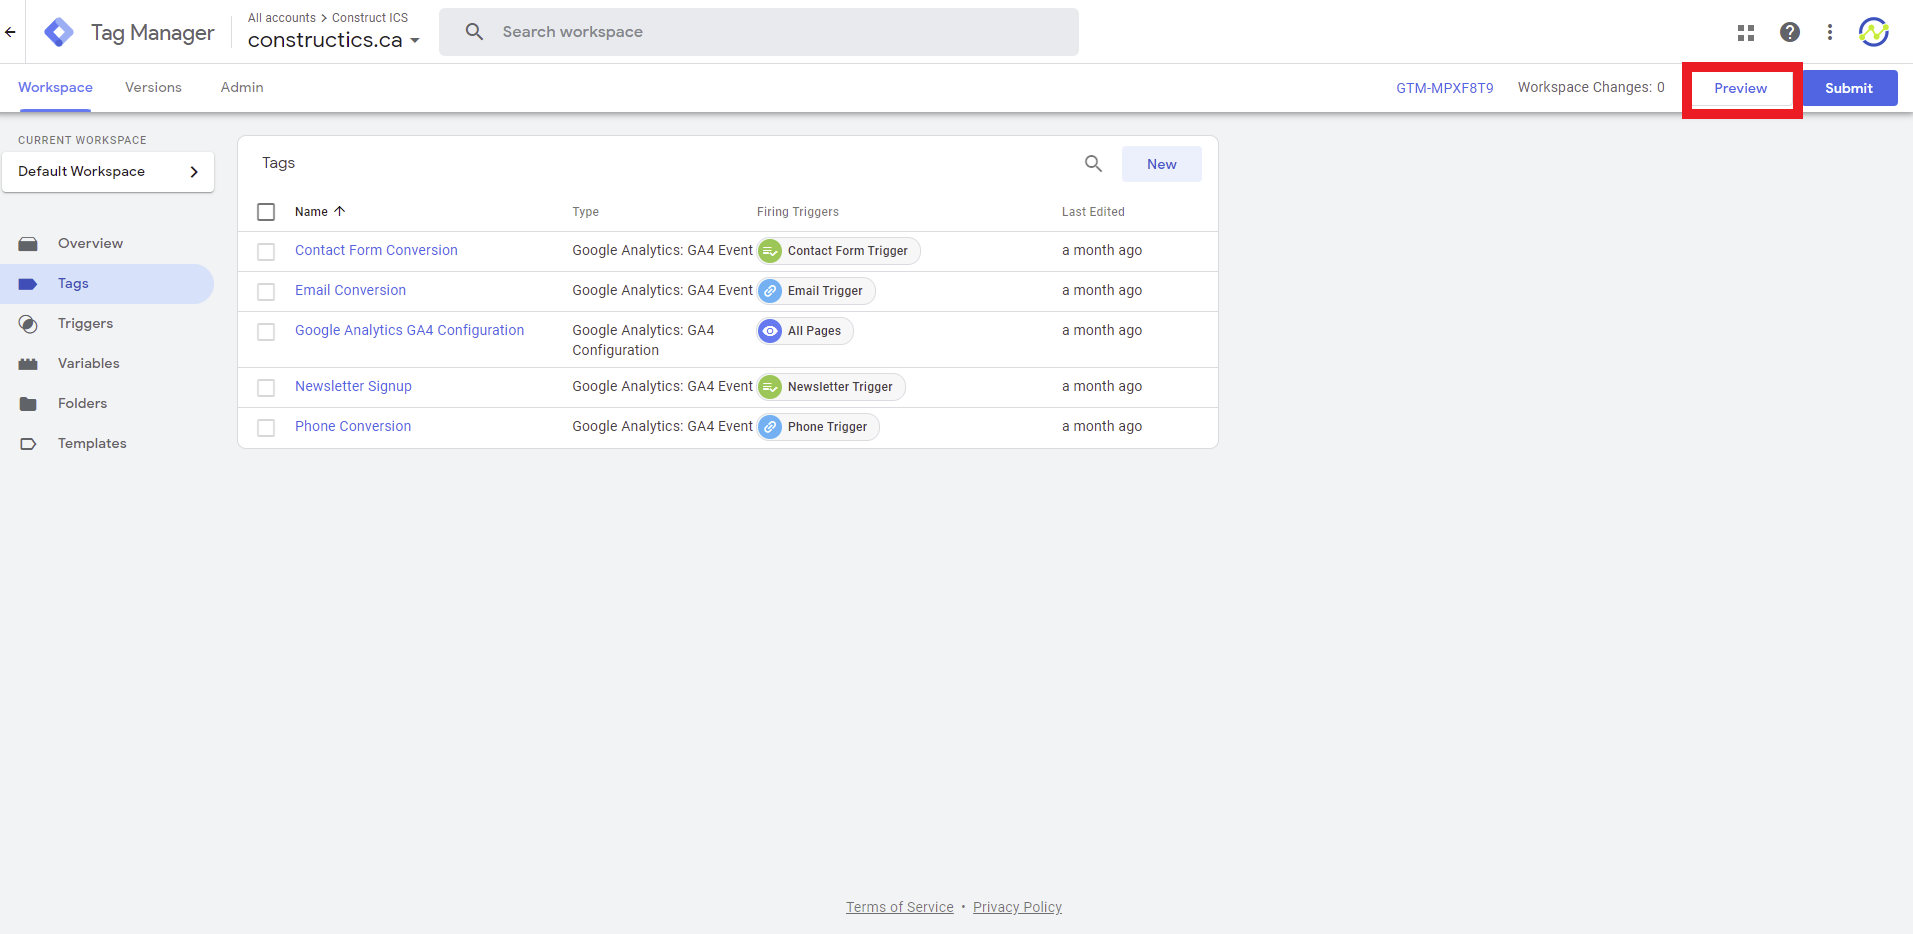Viewport: 1913px width, 934px height.
Task: Expand the Default Workspace selector
Action: 108,172
